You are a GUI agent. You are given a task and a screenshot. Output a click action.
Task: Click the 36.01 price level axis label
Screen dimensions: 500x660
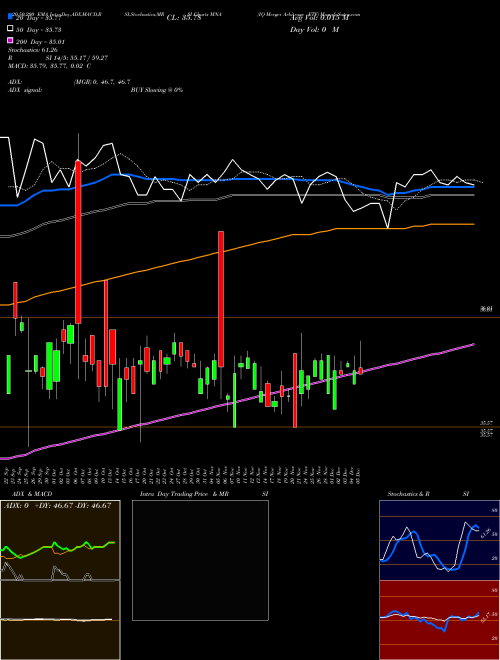point(486,309)
